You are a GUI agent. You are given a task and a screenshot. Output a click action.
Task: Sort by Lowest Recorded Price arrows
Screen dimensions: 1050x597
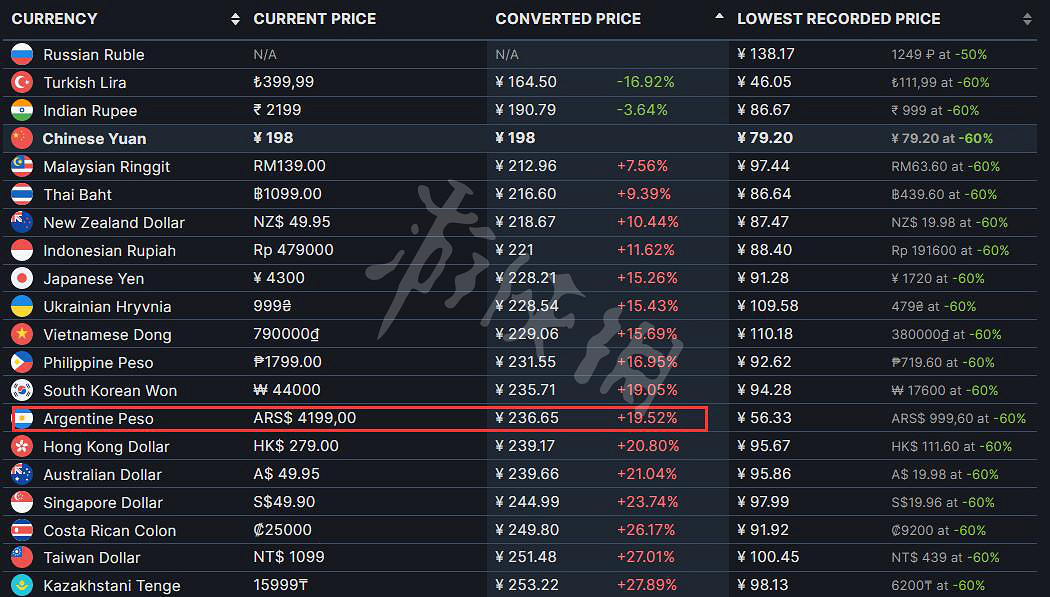[x=1027, y=19]
